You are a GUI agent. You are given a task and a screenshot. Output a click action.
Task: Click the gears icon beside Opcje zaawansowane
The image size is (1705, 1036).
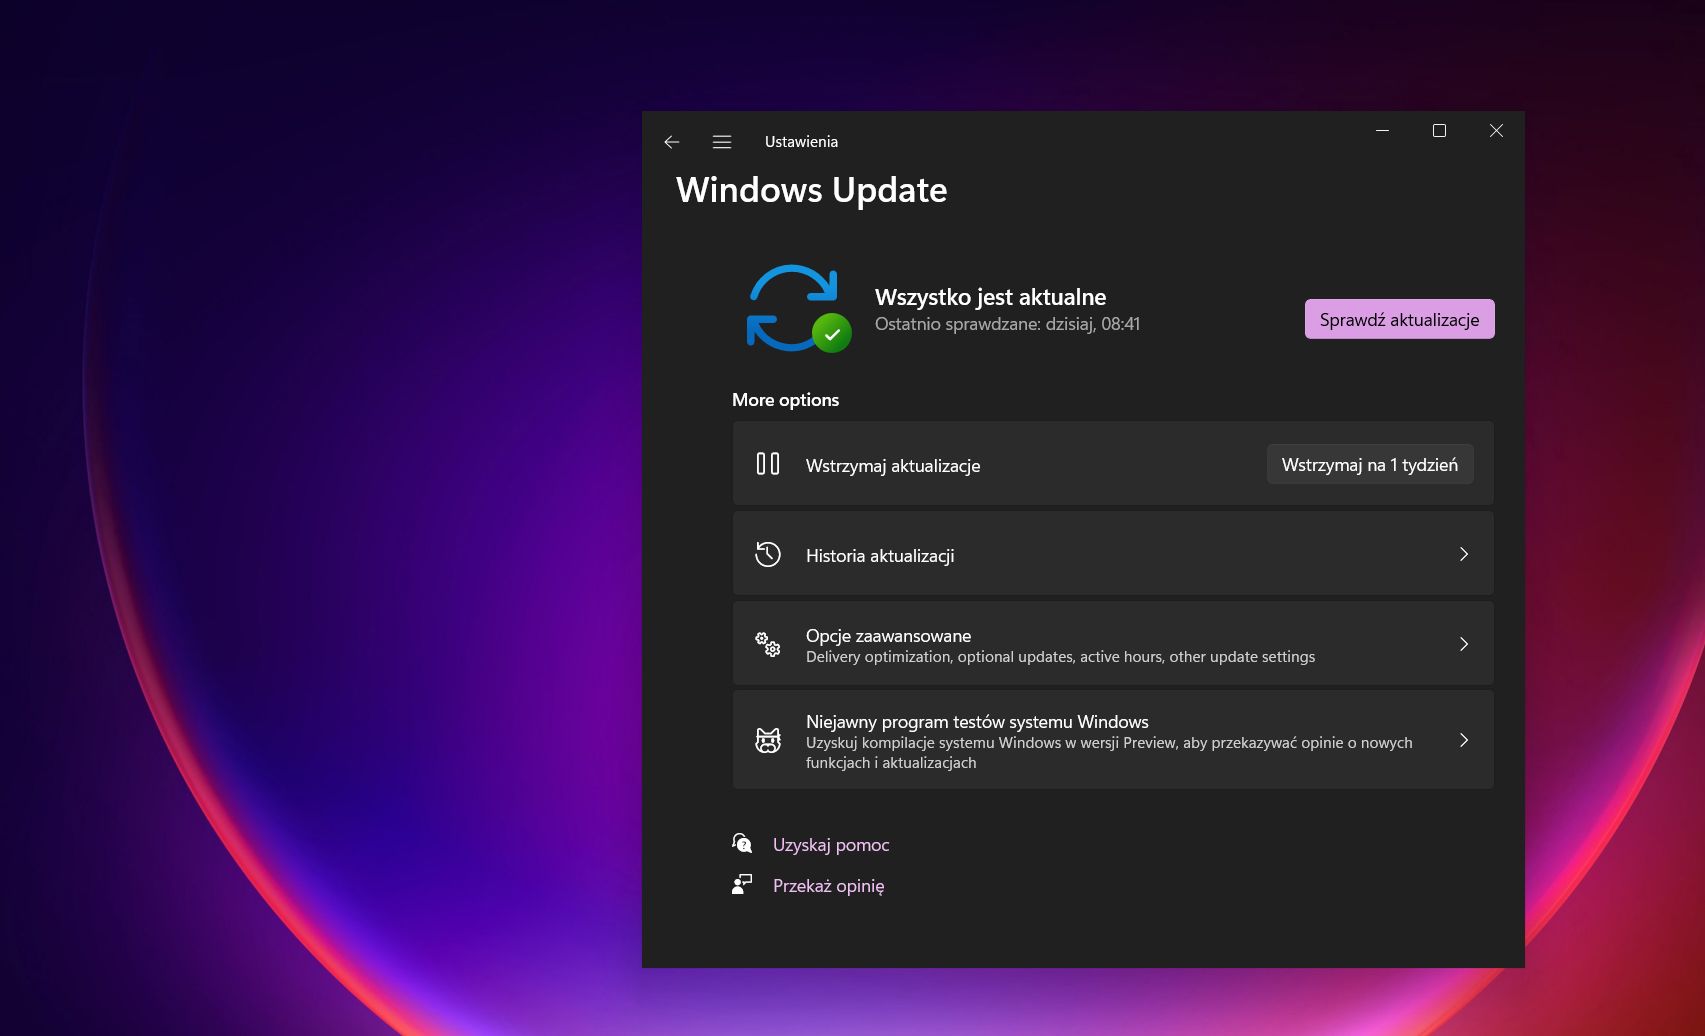768,644
